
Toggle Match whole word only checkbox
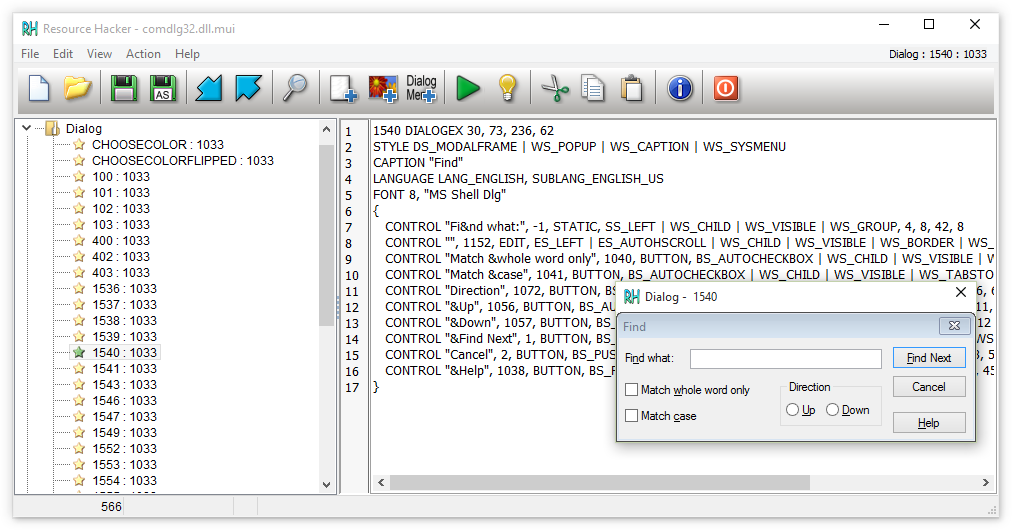[631, 390]
